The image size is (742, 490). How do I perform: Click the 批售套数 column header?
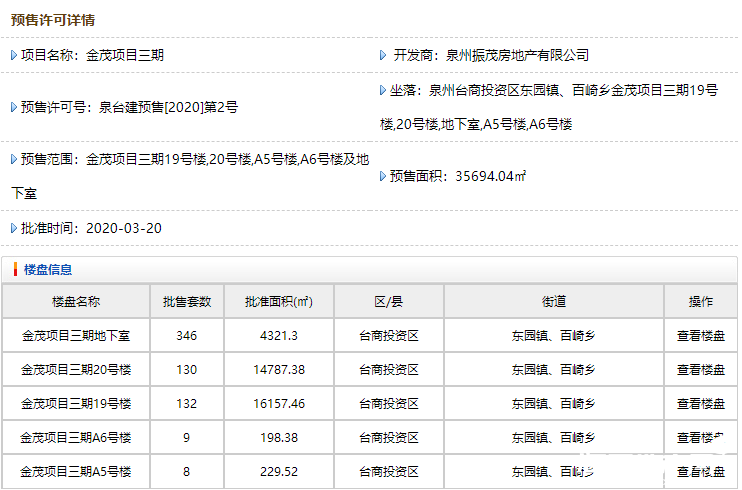click(x=187, y=302)
